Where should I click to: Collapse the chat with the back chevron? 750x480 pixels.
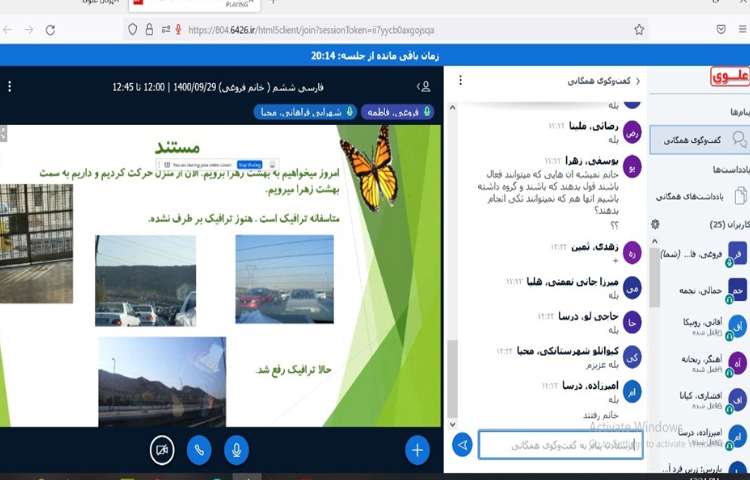pos(638,81)
